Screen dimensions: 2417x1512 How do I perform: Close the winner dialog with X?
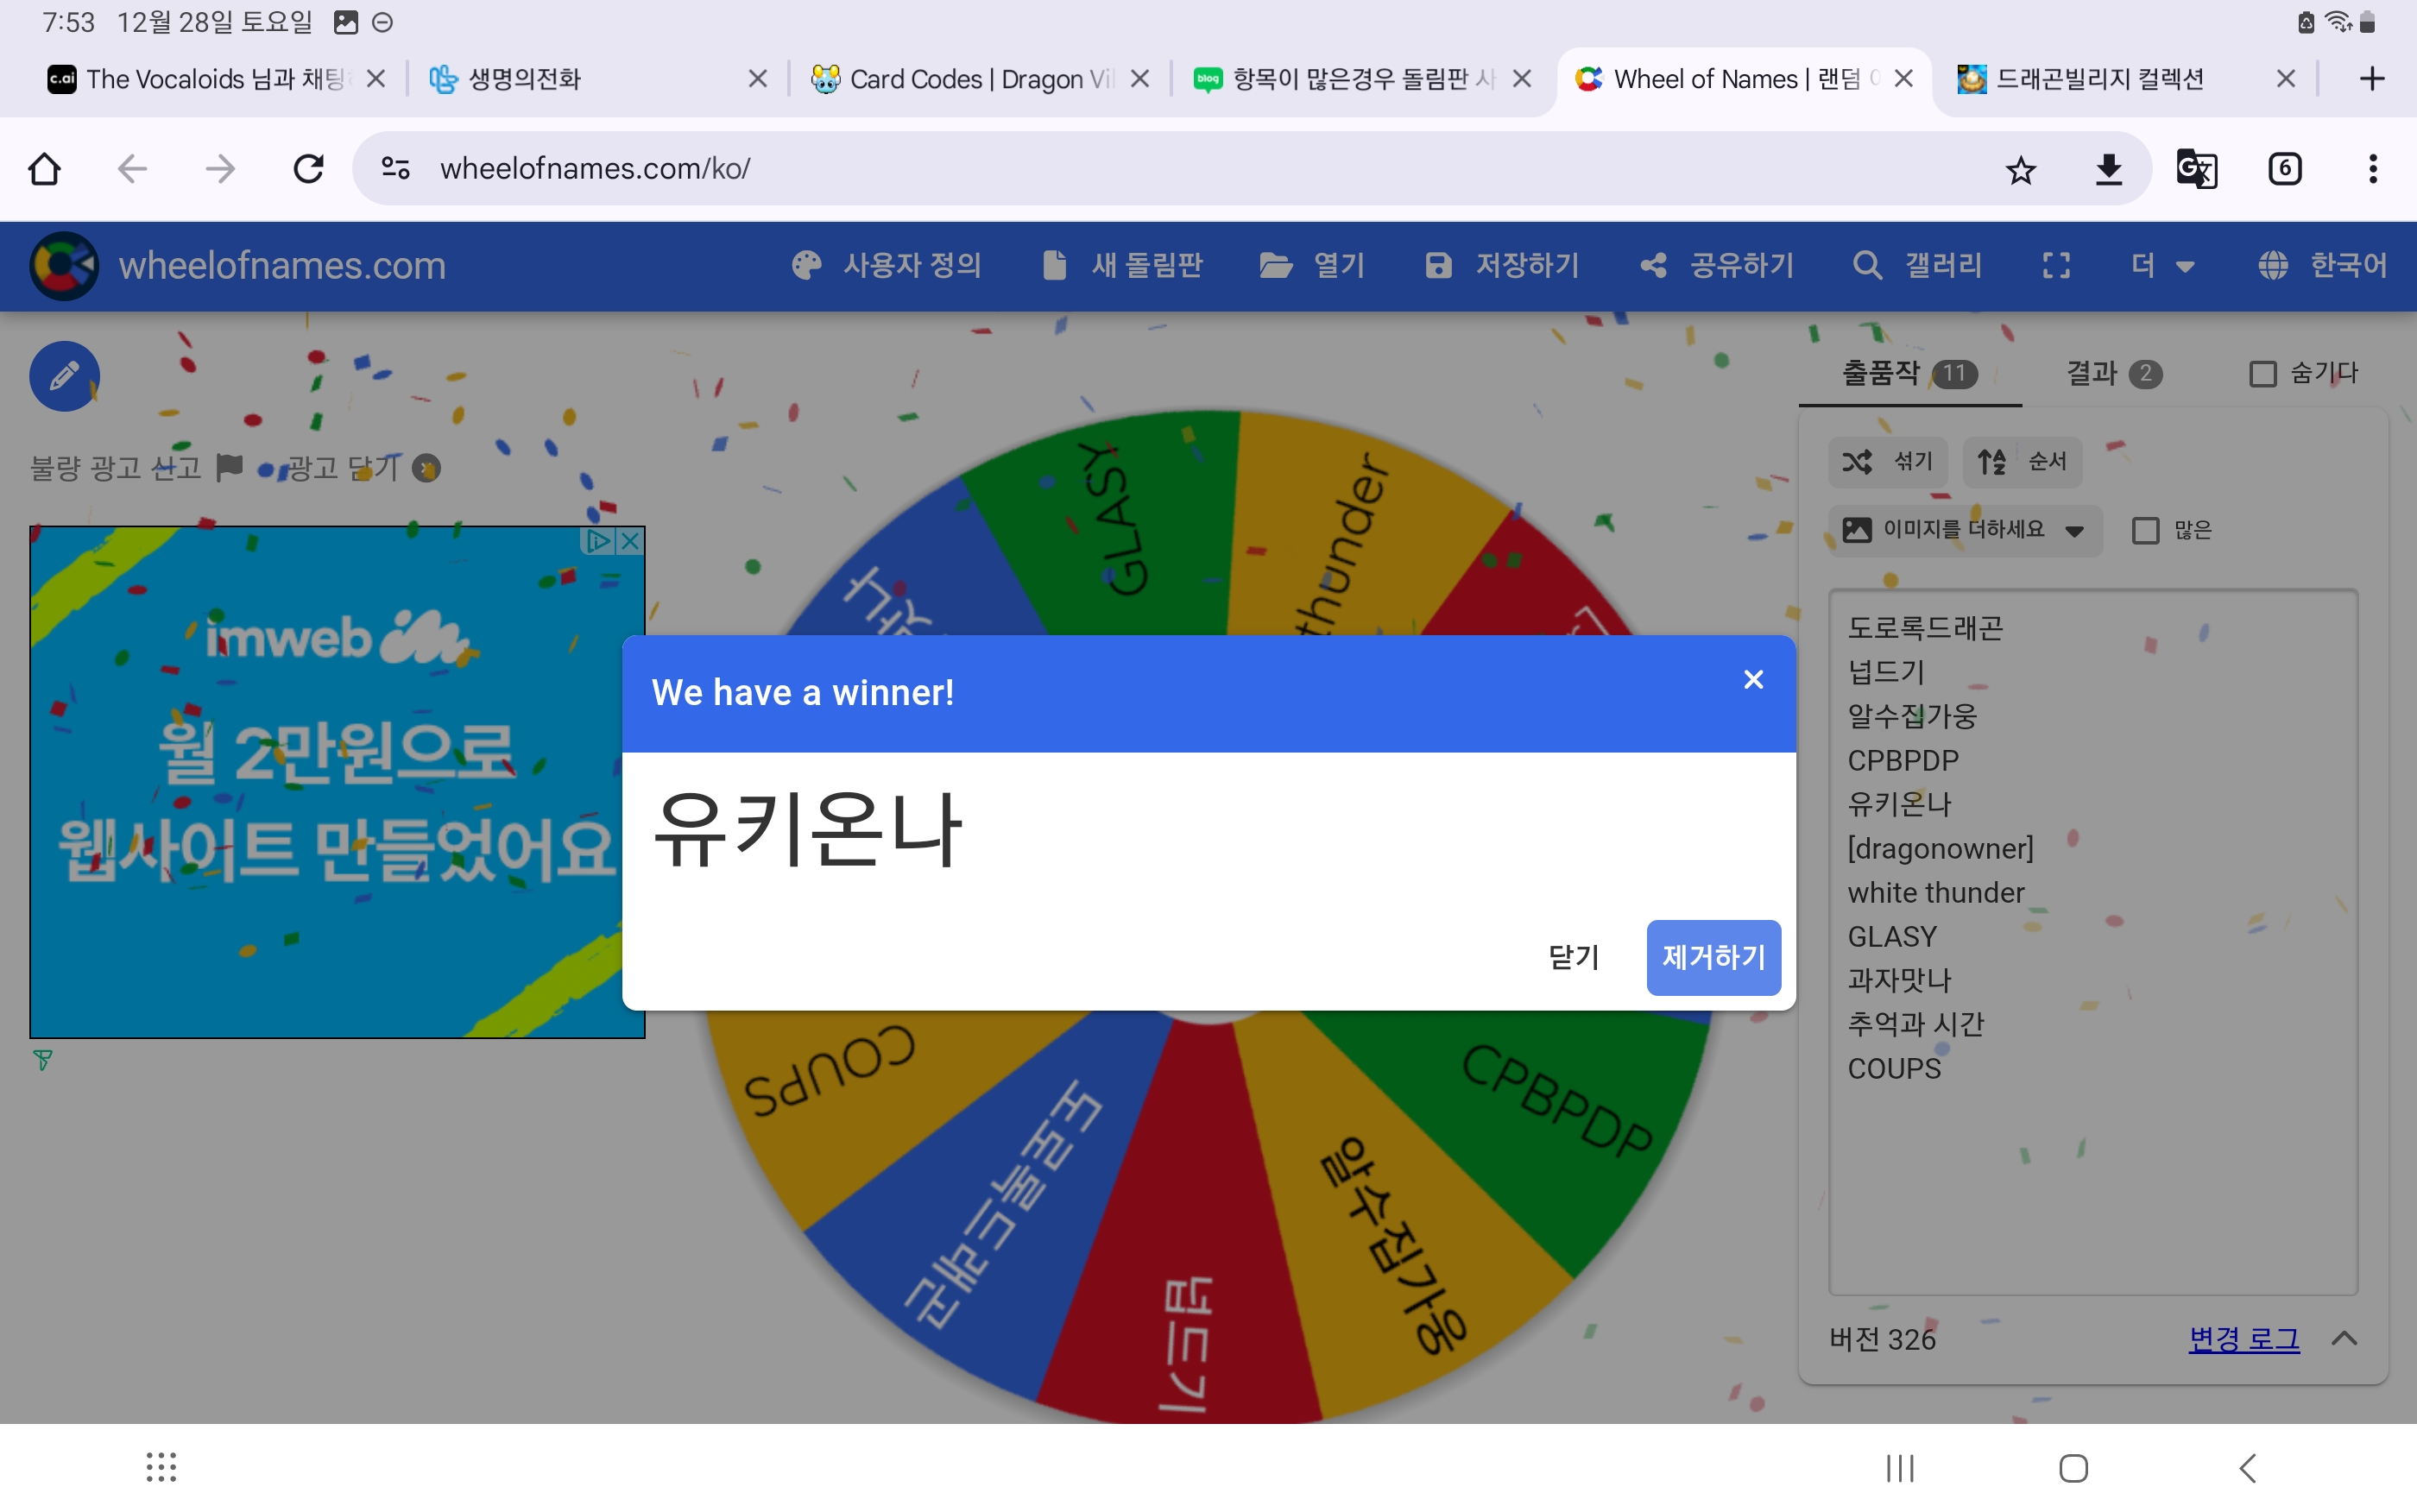tap(1752, 680)
